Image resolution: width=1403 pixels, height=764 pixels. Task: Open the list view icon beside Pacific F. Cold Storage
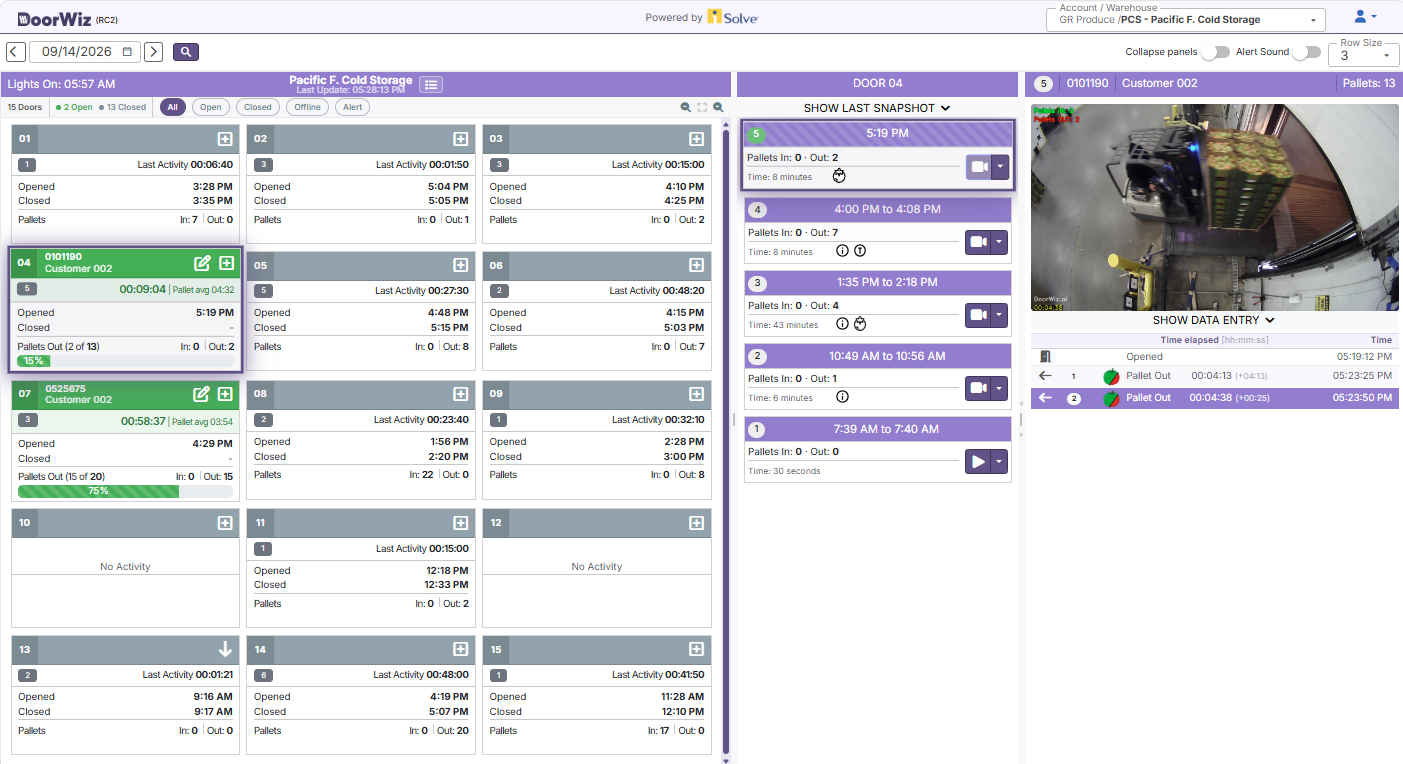pos(431,85)
